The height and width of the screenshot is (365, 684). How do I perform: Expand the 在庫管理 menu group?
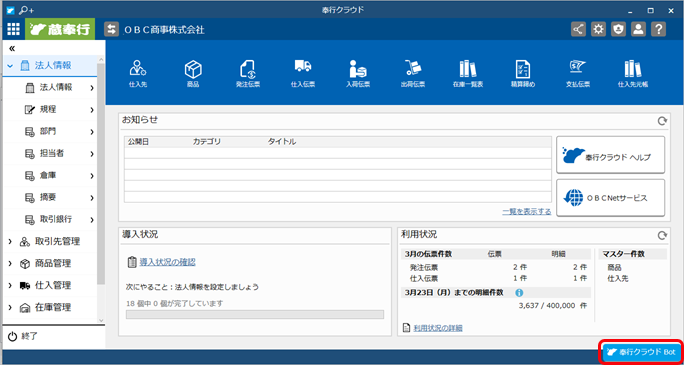coord(10,307)
